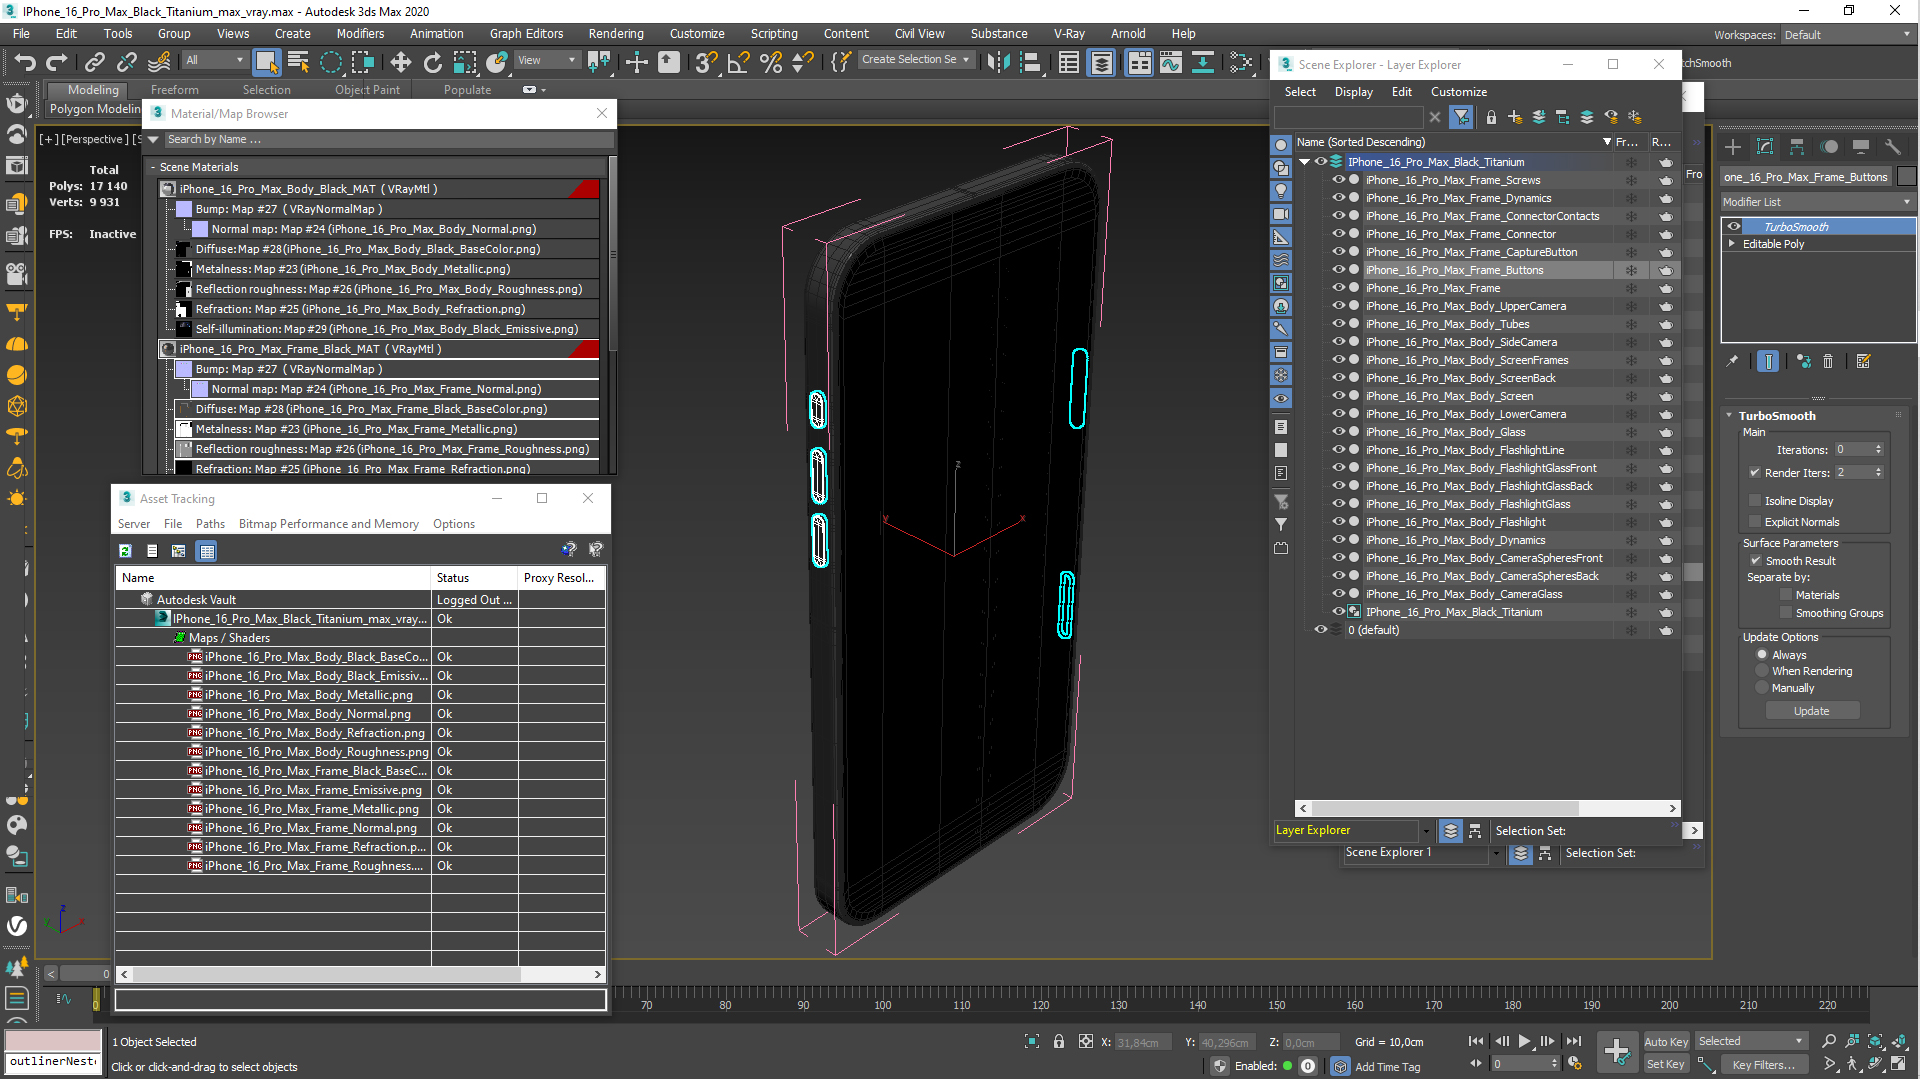Screen dimensions: 1920x1080
Task: Enable Explicit Normals checkbox
Action: (1755, 522)
